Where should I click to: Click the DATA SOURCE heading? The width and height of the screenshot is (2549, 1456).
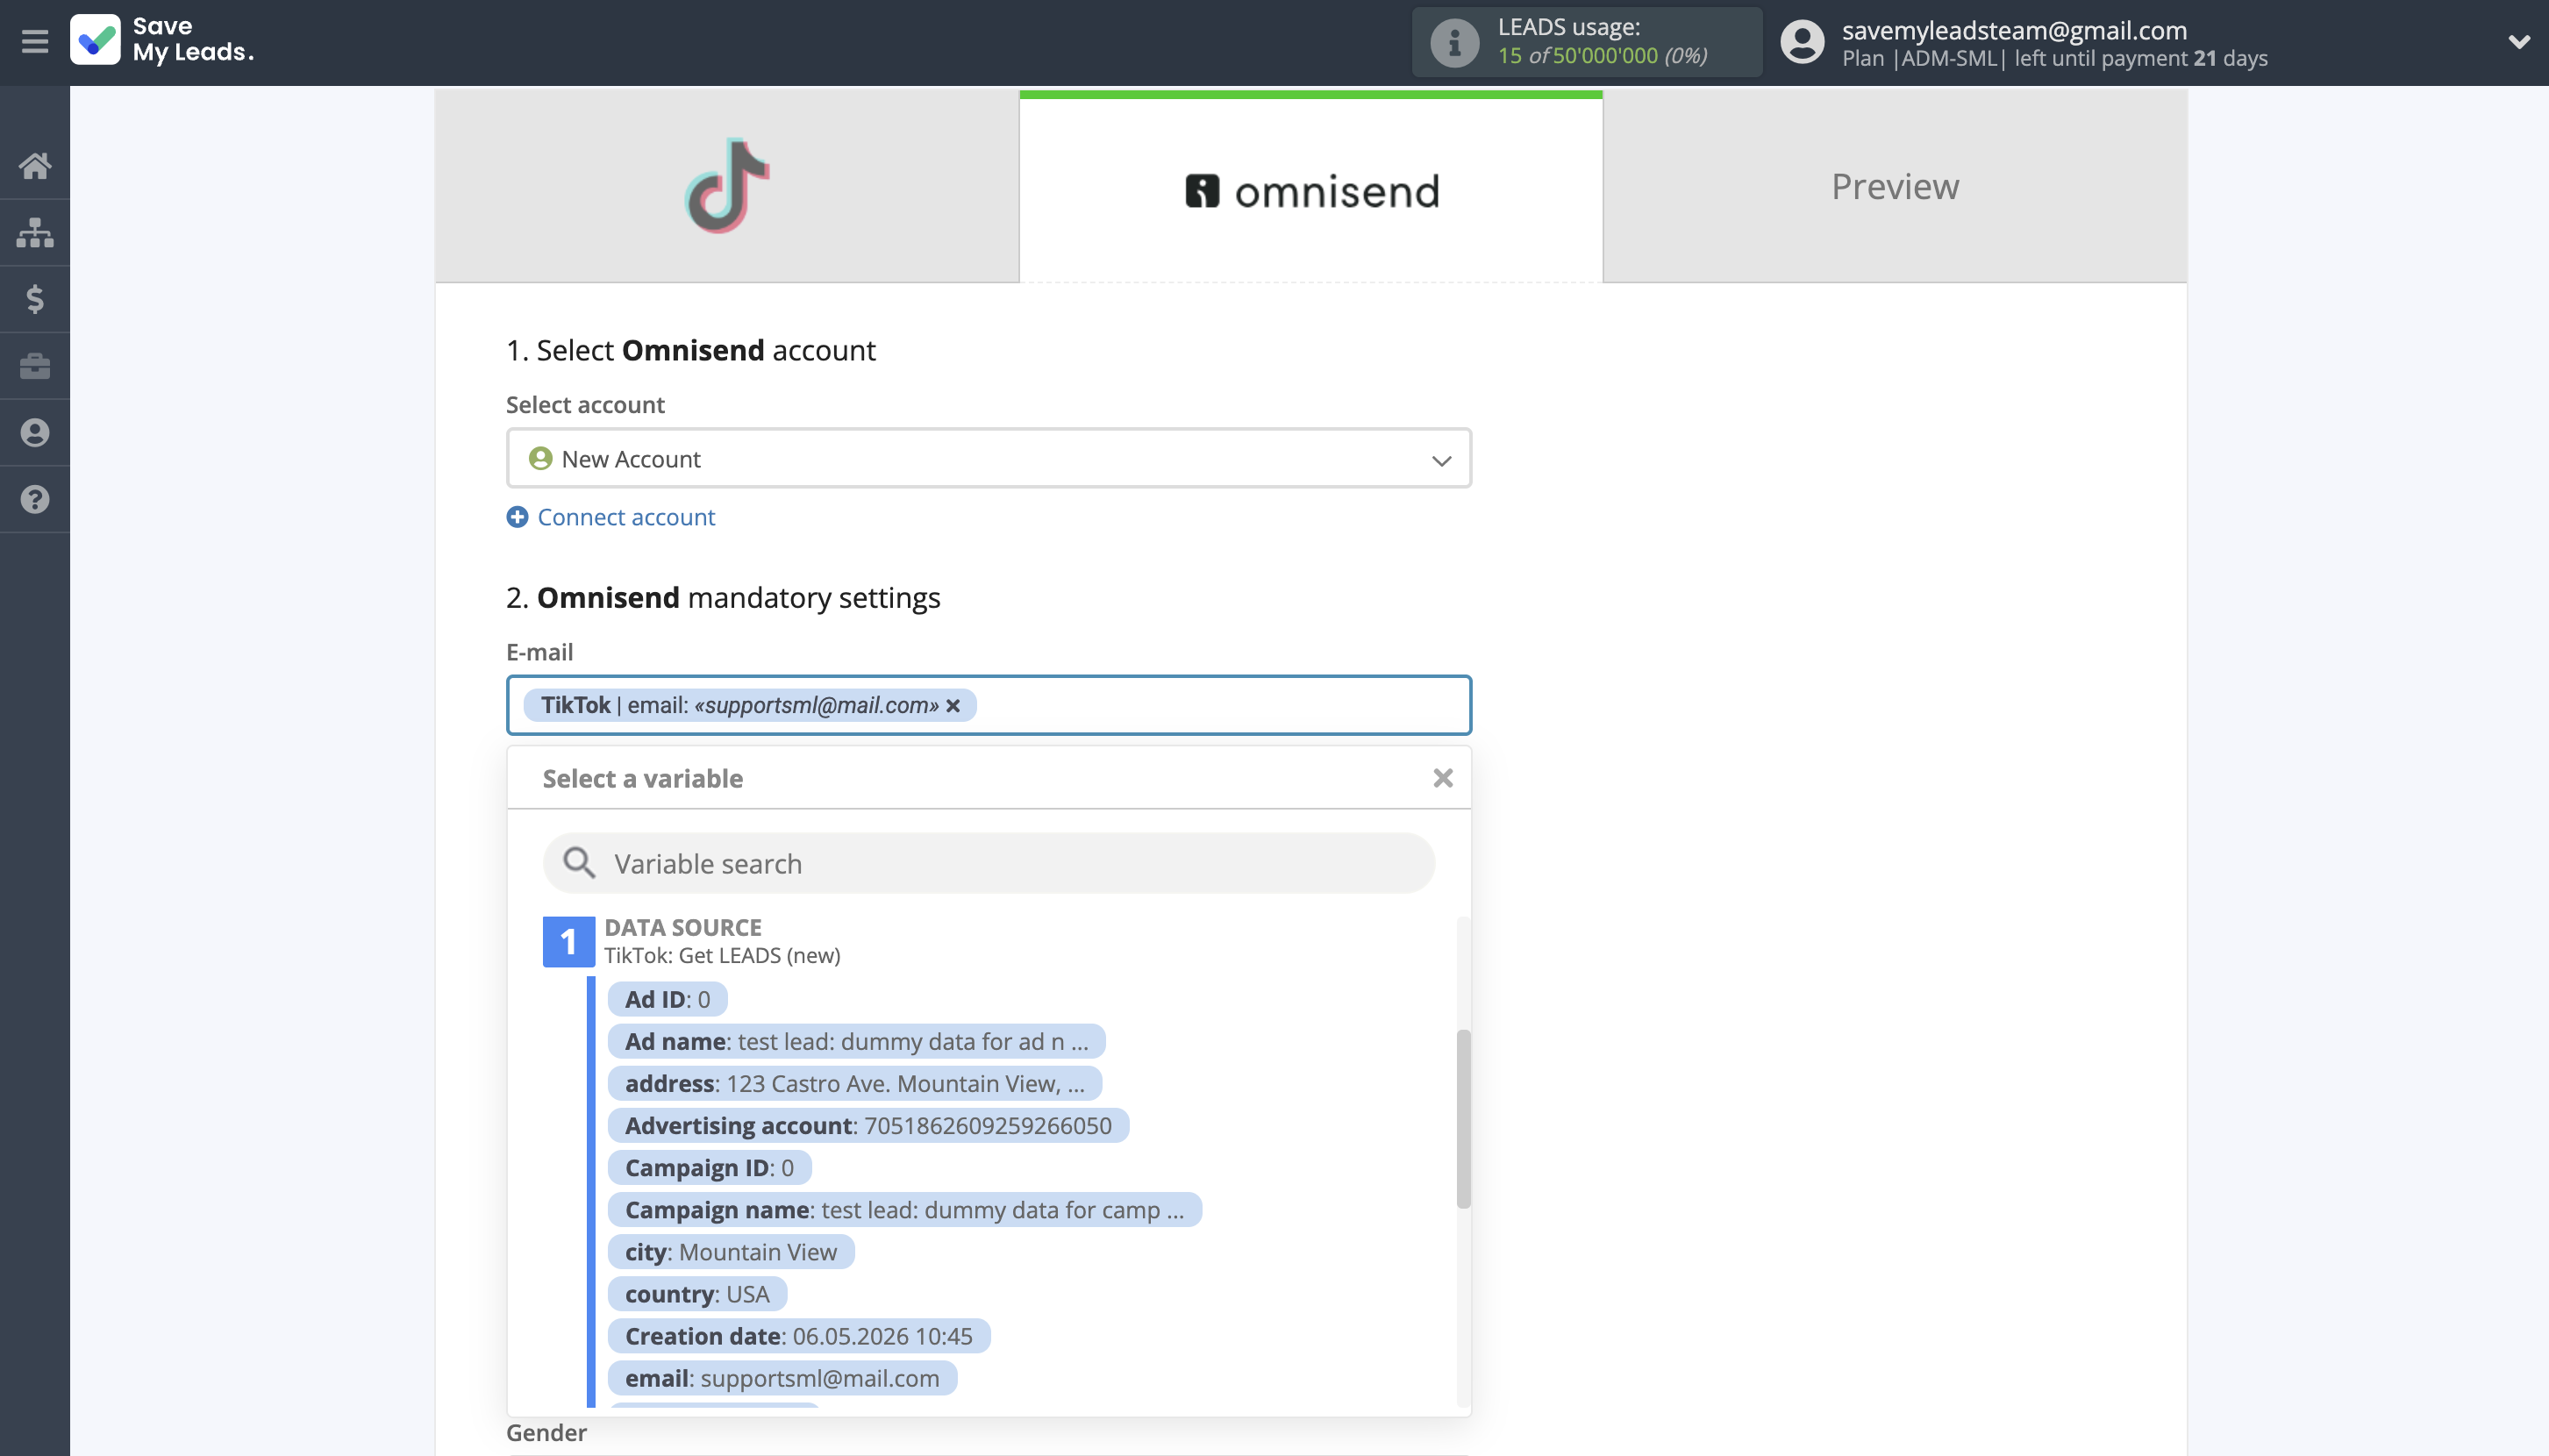(x=682, y=927)
